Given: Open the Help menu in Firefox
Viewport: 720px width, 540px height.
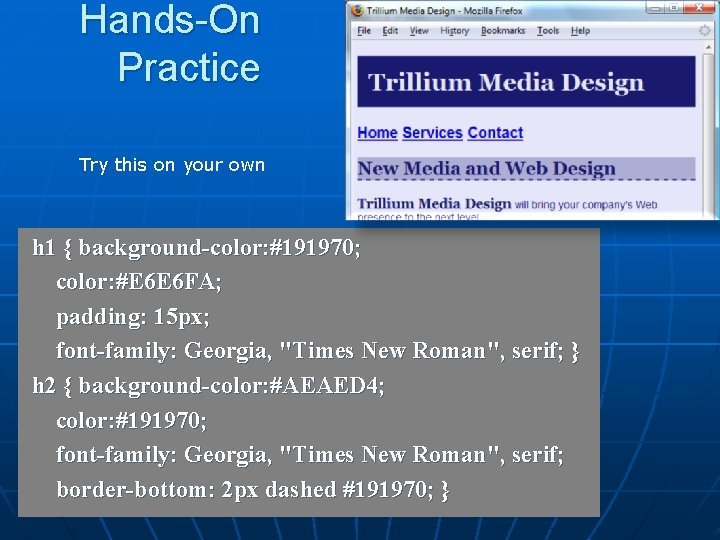Looking at the screenshot, I should click(x=580, y=31).
